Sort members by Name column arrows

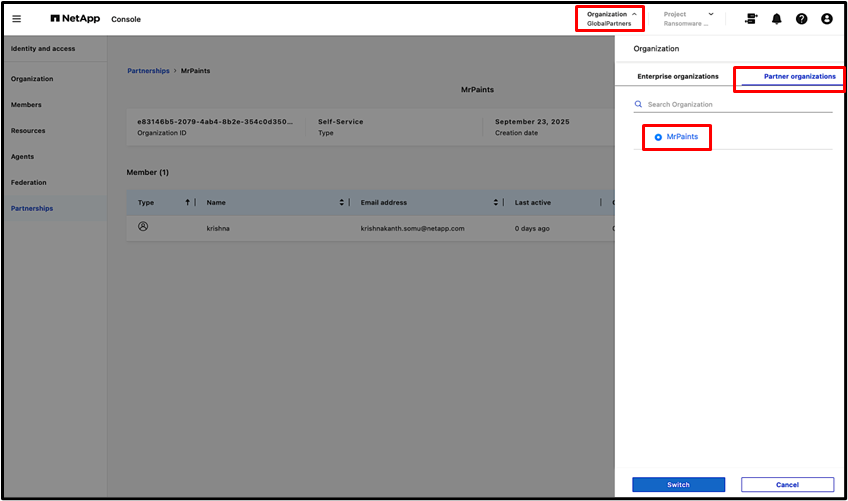tap(341, 202)
